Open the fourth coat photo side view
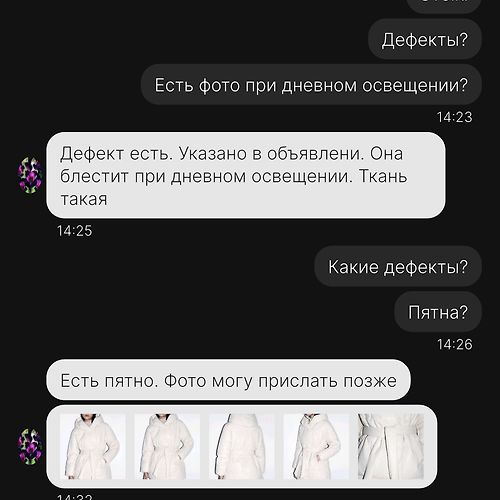 tap(316, 447)
